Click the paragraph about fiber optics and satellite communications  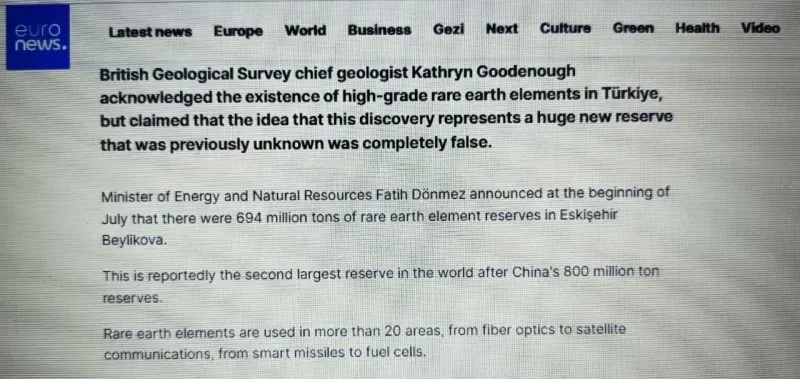tap(364, 342)
